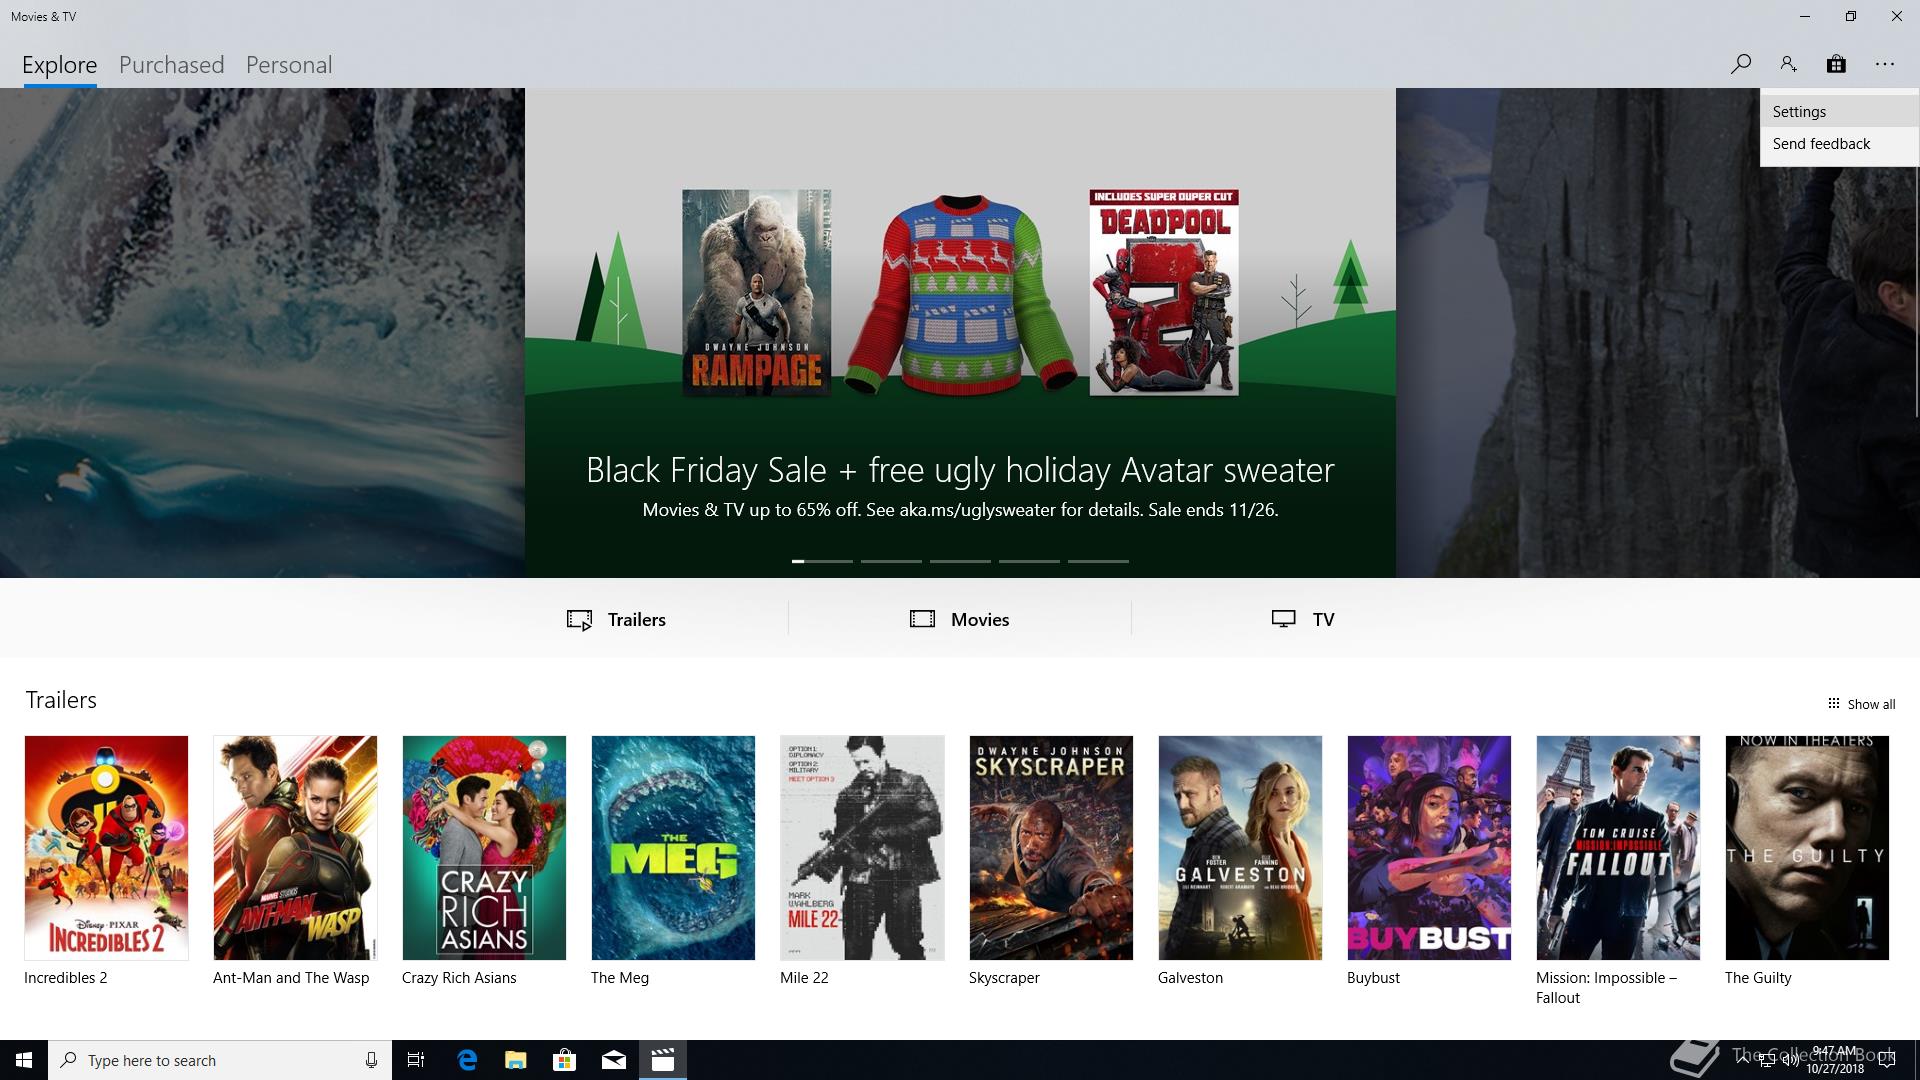Click the Black Friday Sale headline

pos(960,470)
